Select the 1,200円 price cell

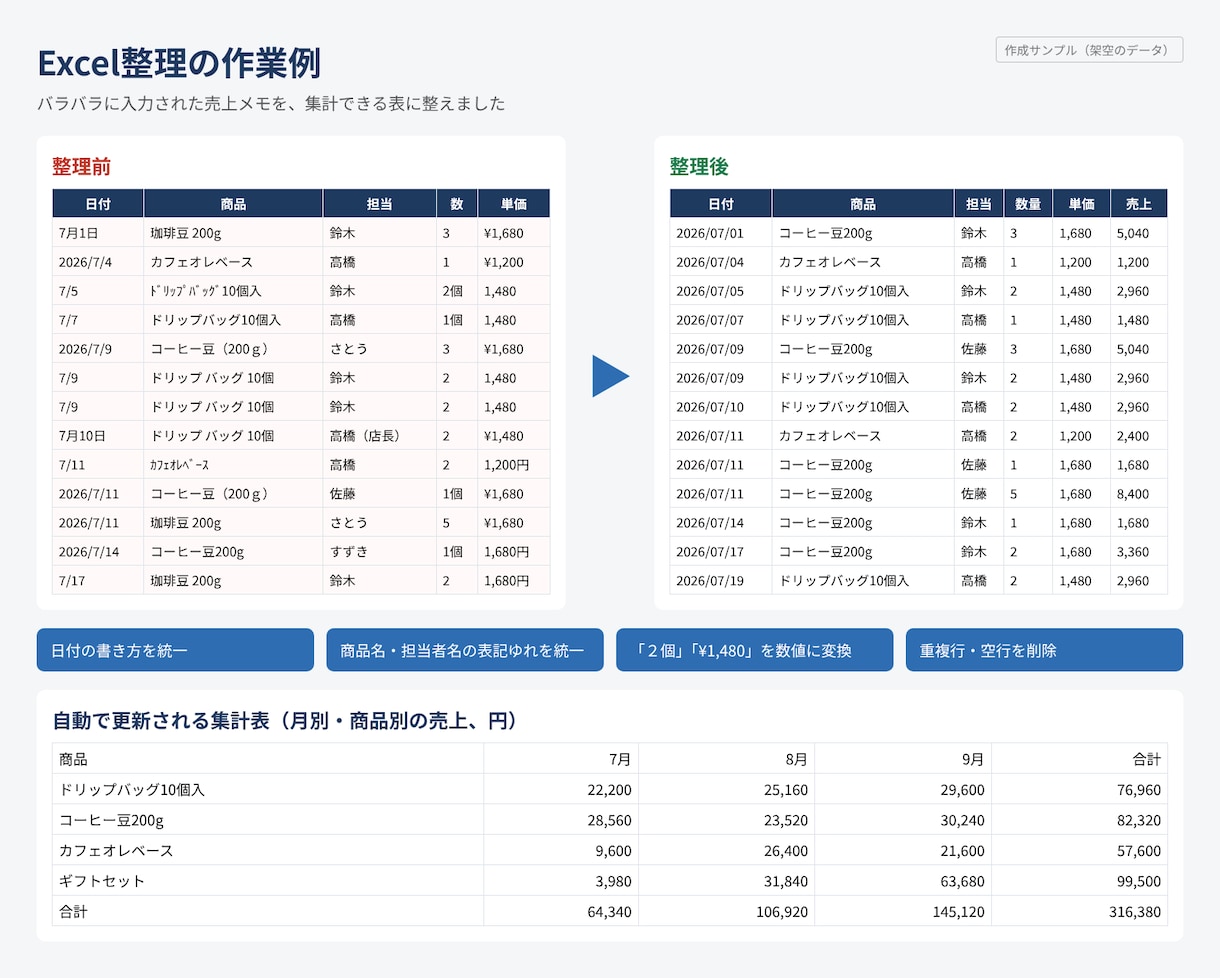514,465
